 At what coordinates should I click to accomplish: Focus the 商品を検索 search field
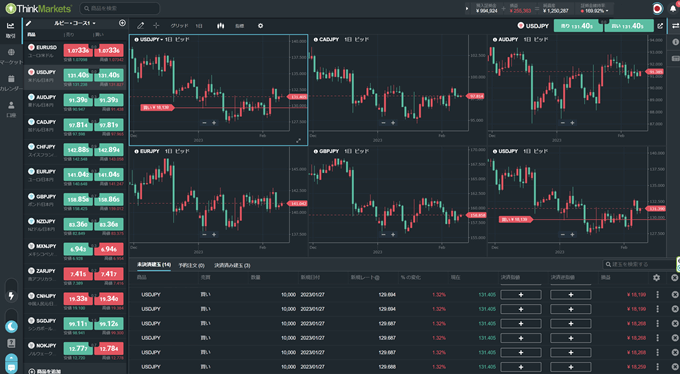[120, 8]
